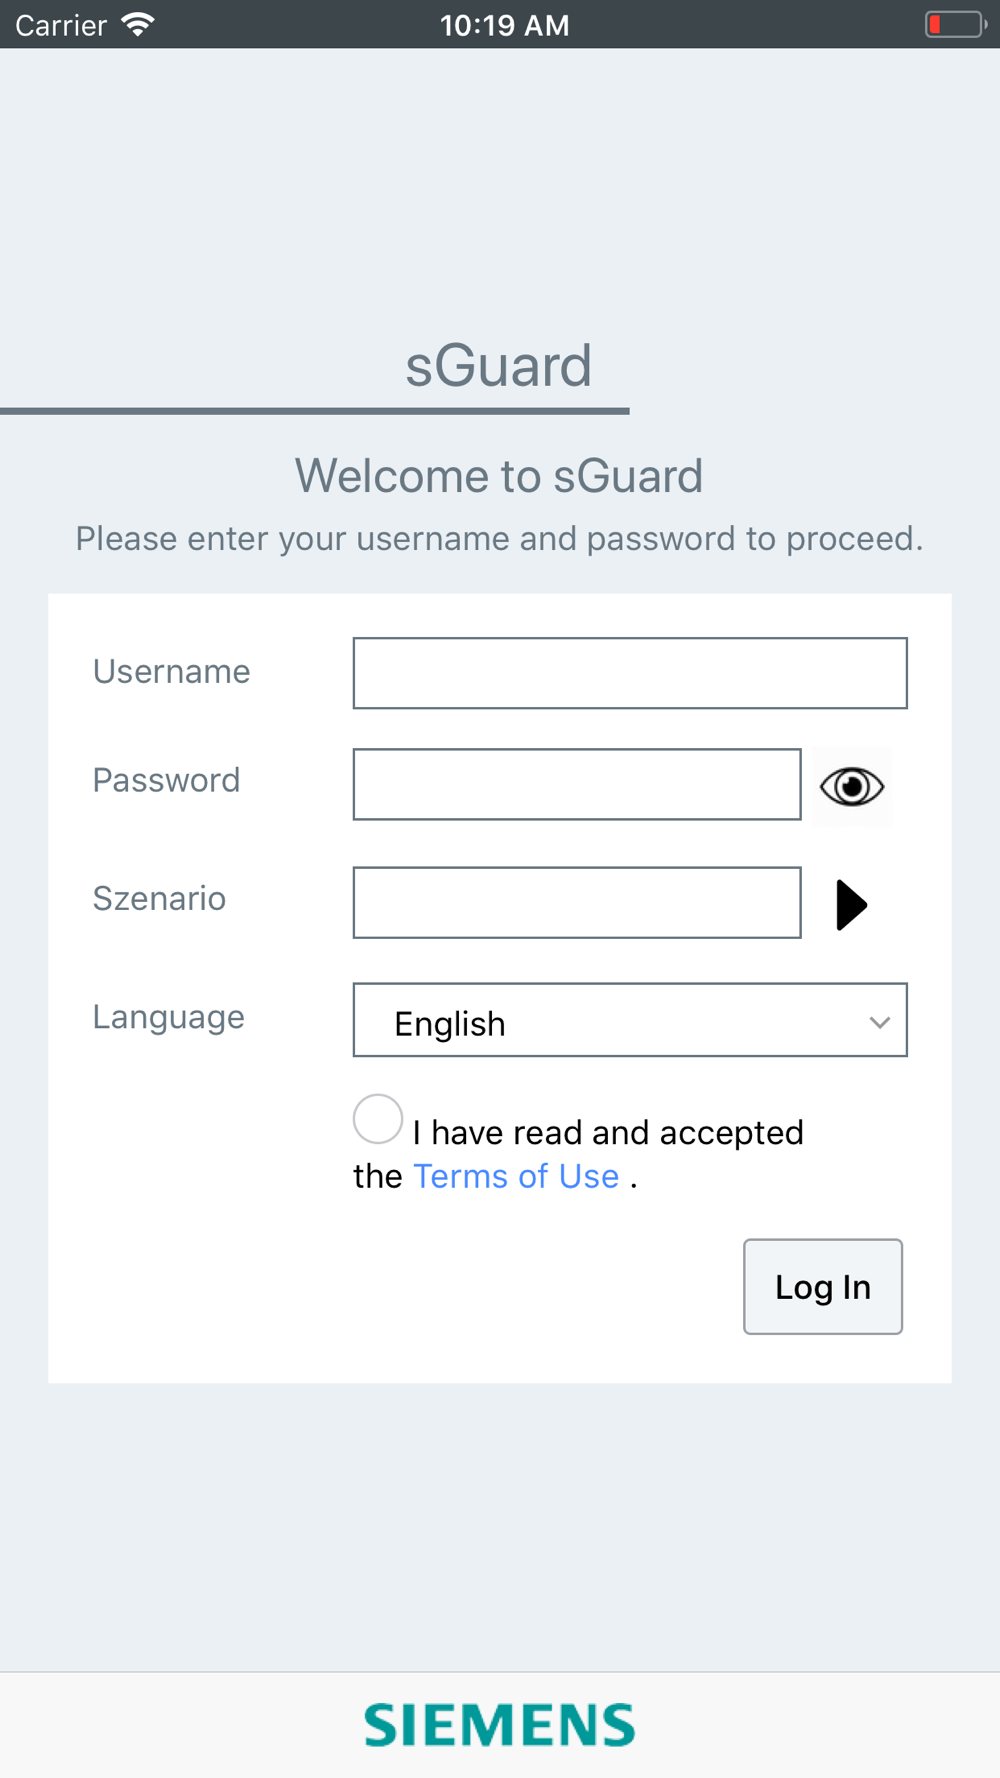This screenshot has height=1778, width=1000.
Task: Focus the Username input field
Action: click(x=630, y=673)
